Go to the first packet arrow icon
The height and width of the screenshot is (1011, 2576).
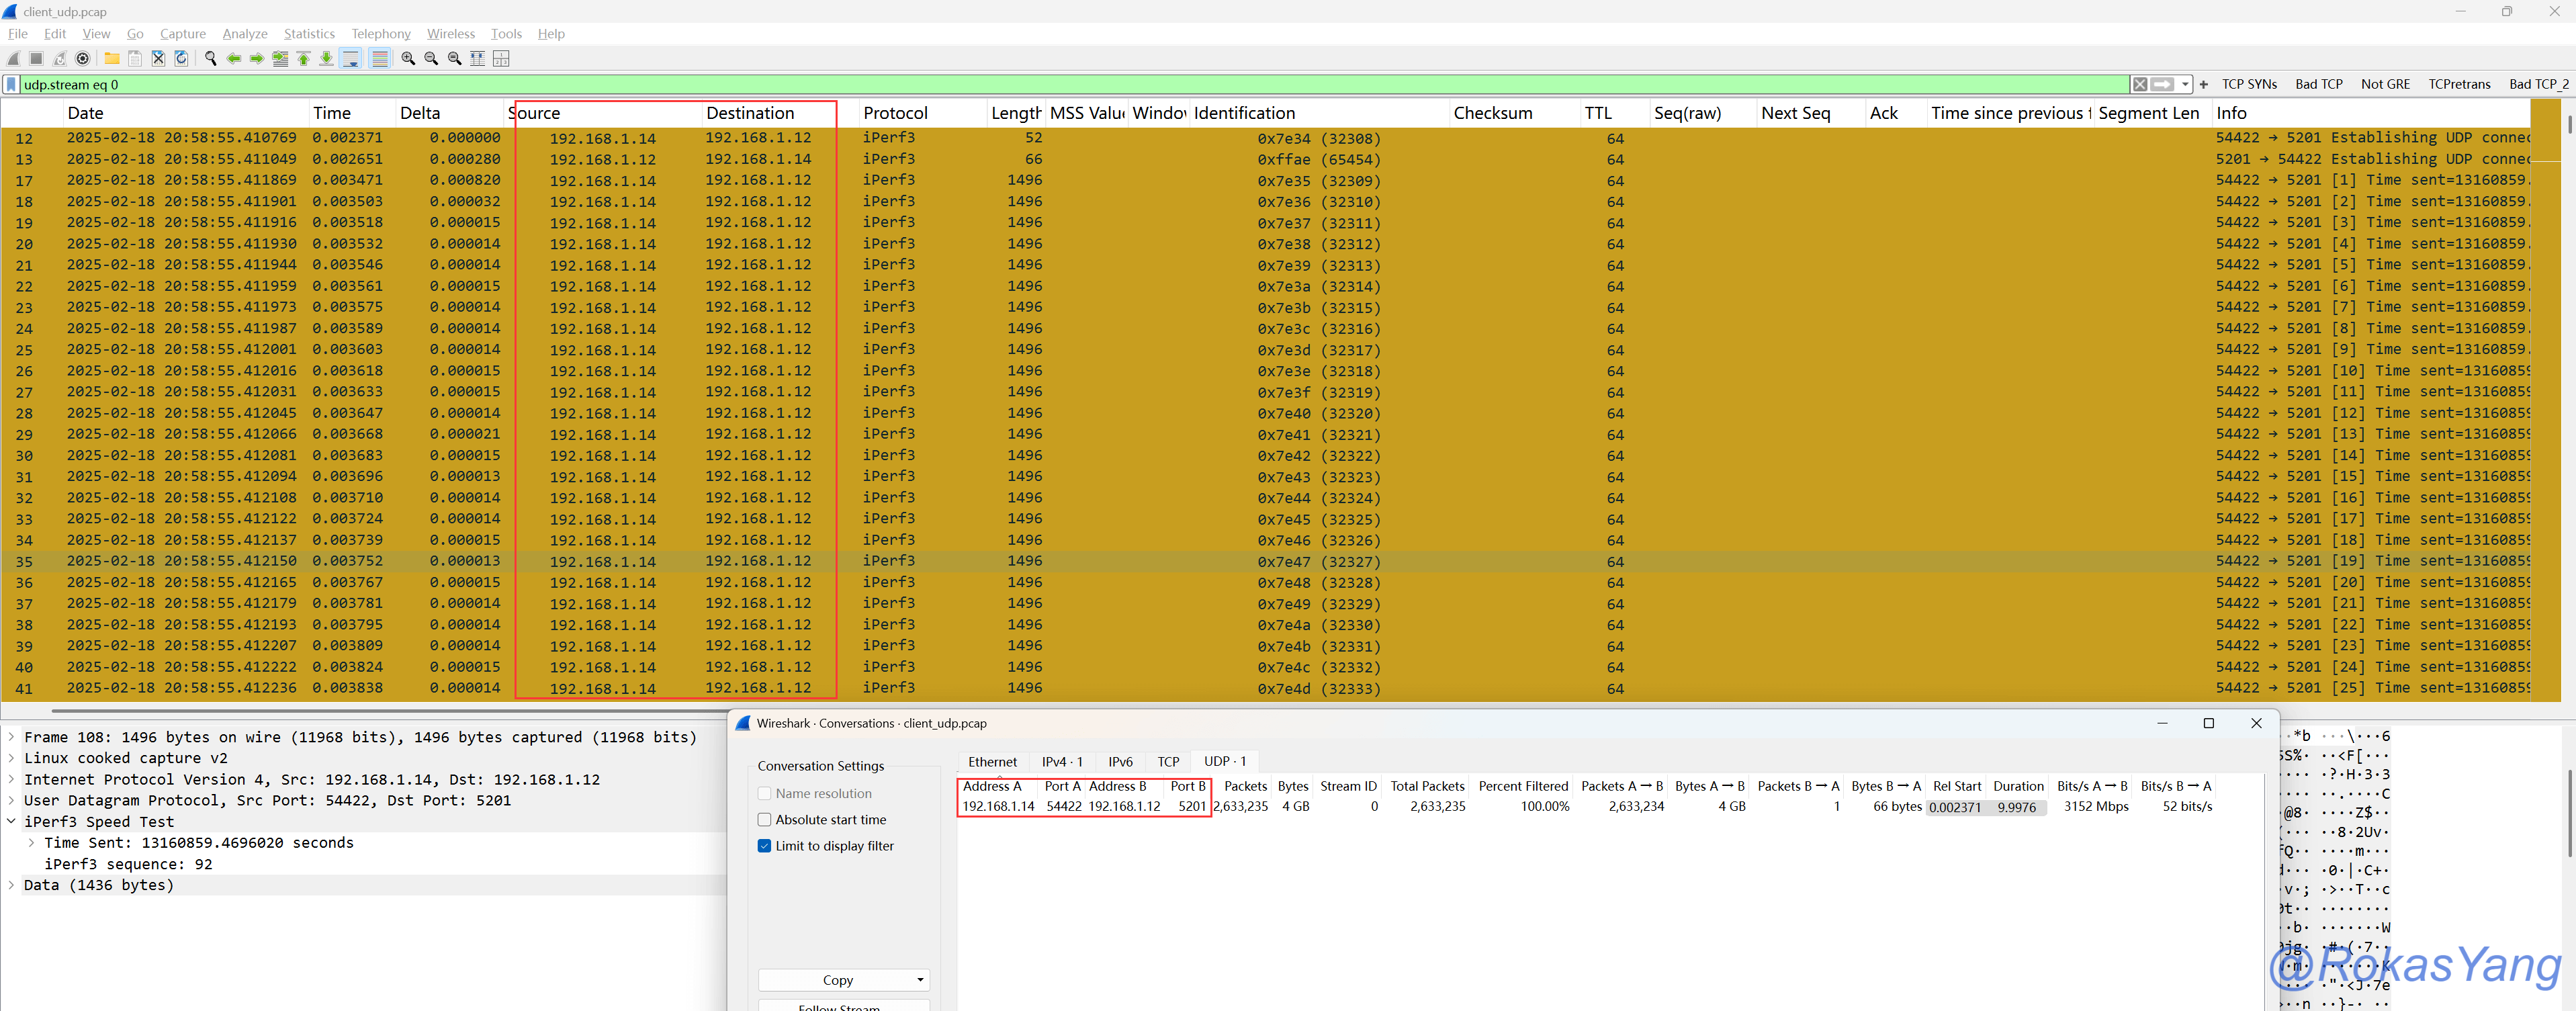[304, 59]
